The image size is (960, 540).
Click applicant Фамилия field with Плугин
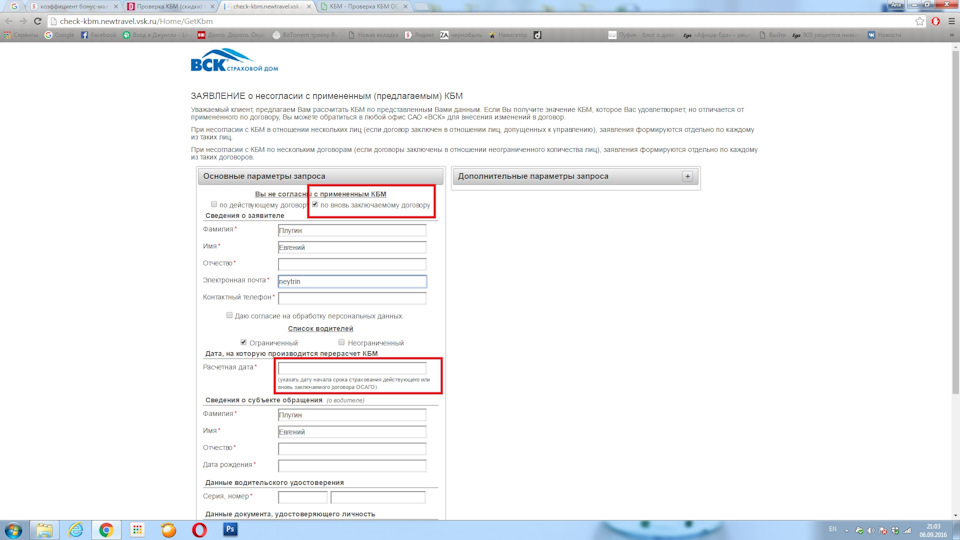pos(352,230)
